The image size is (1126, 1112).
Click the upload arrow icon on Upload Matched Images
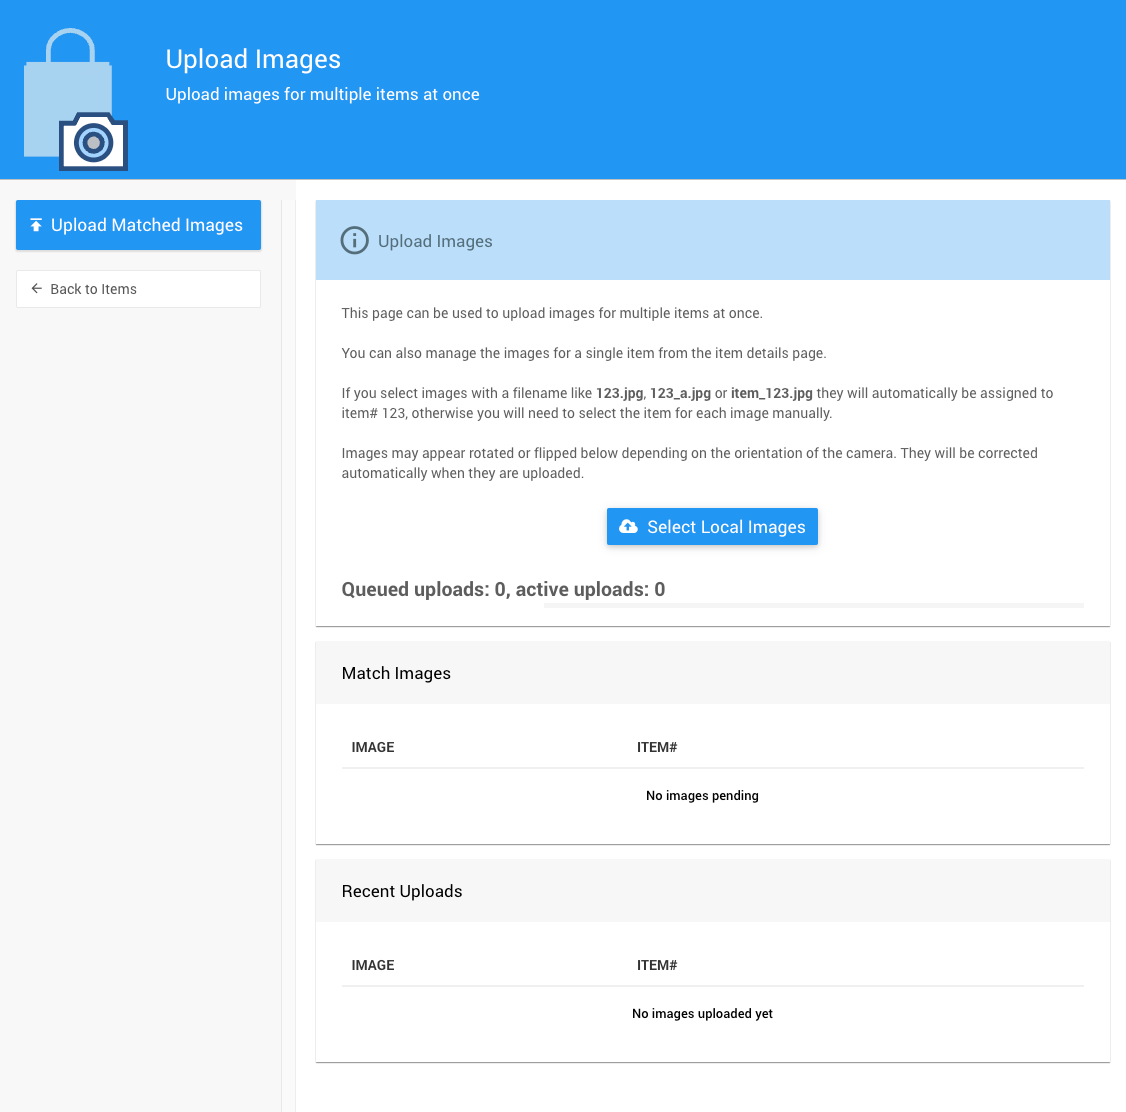[36, 225]
